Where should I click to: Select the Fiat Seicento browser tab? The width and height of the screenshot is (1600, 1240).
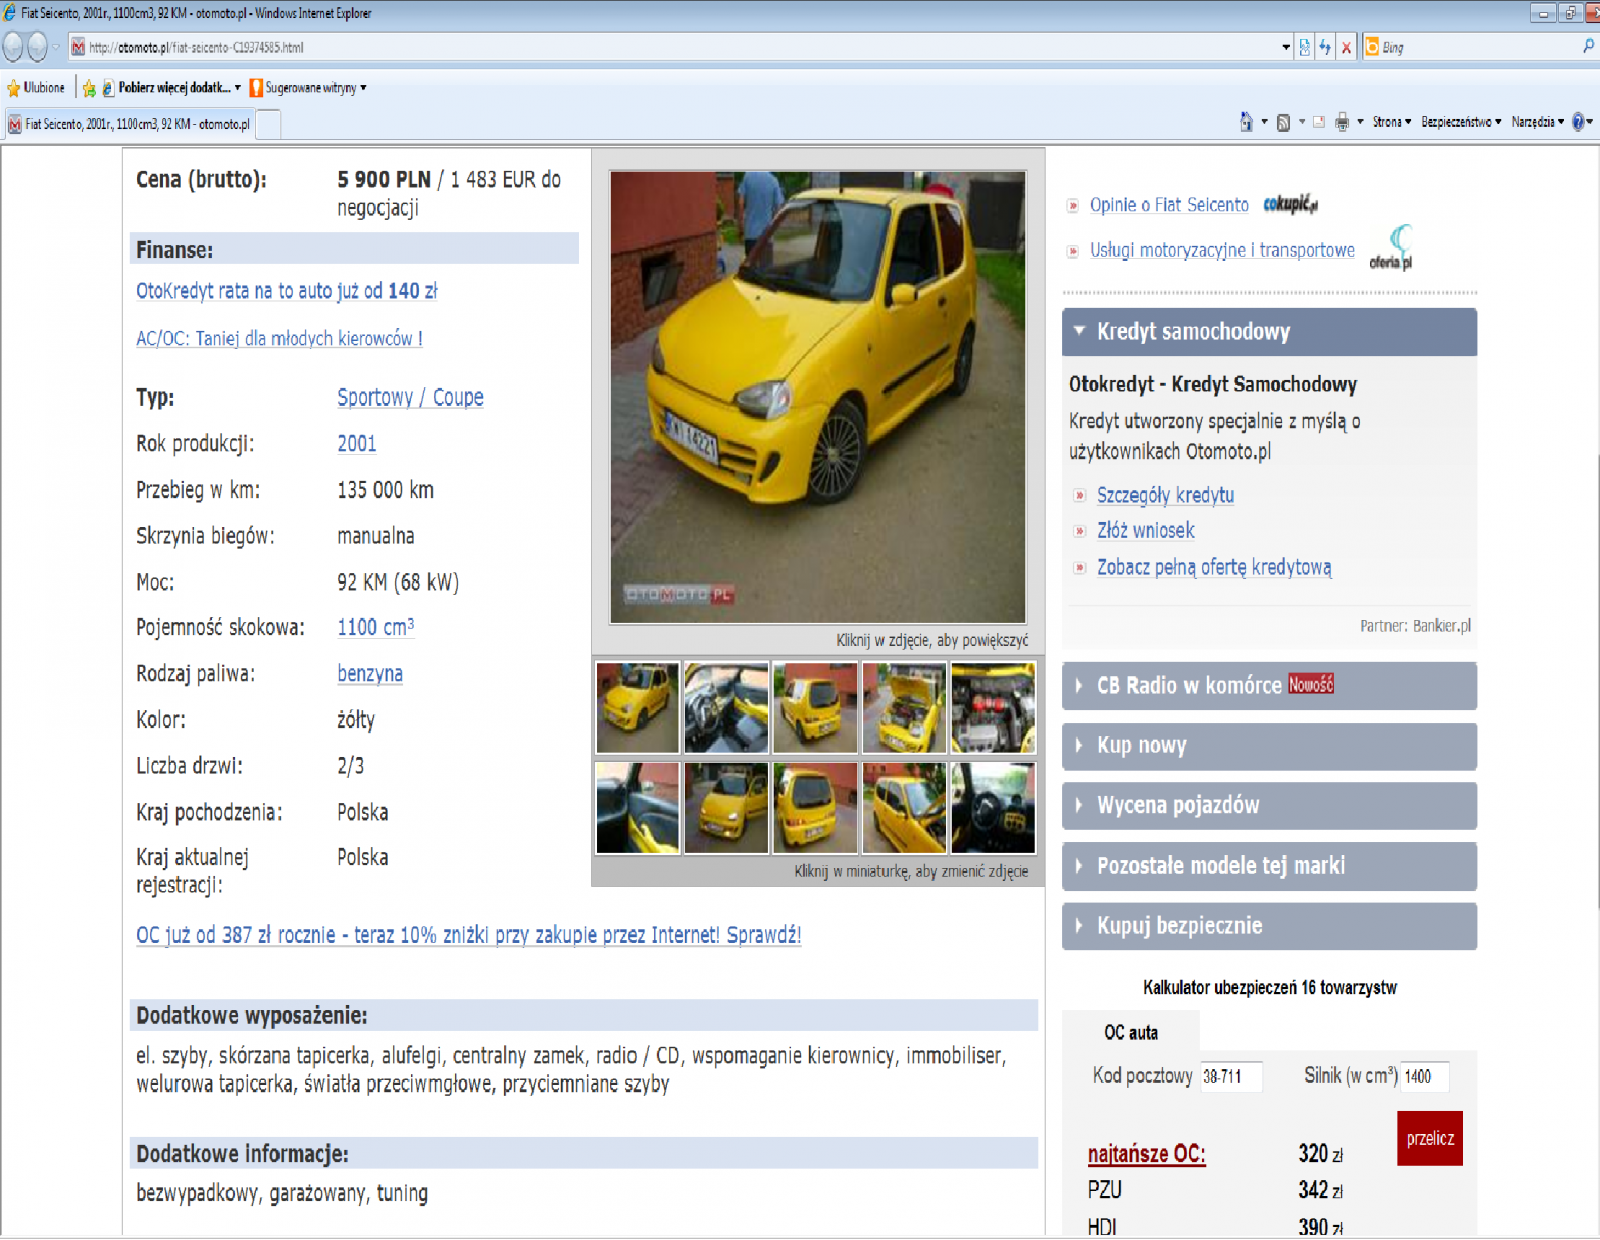coord(129,124)
